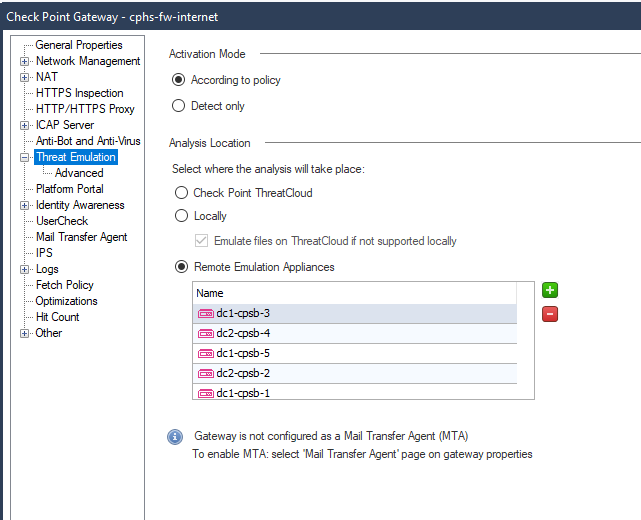This screenshot has height=520, width=641.
Task: Click the appliance icon next to dc1-cpsb-5
Action: click(206, 354)
